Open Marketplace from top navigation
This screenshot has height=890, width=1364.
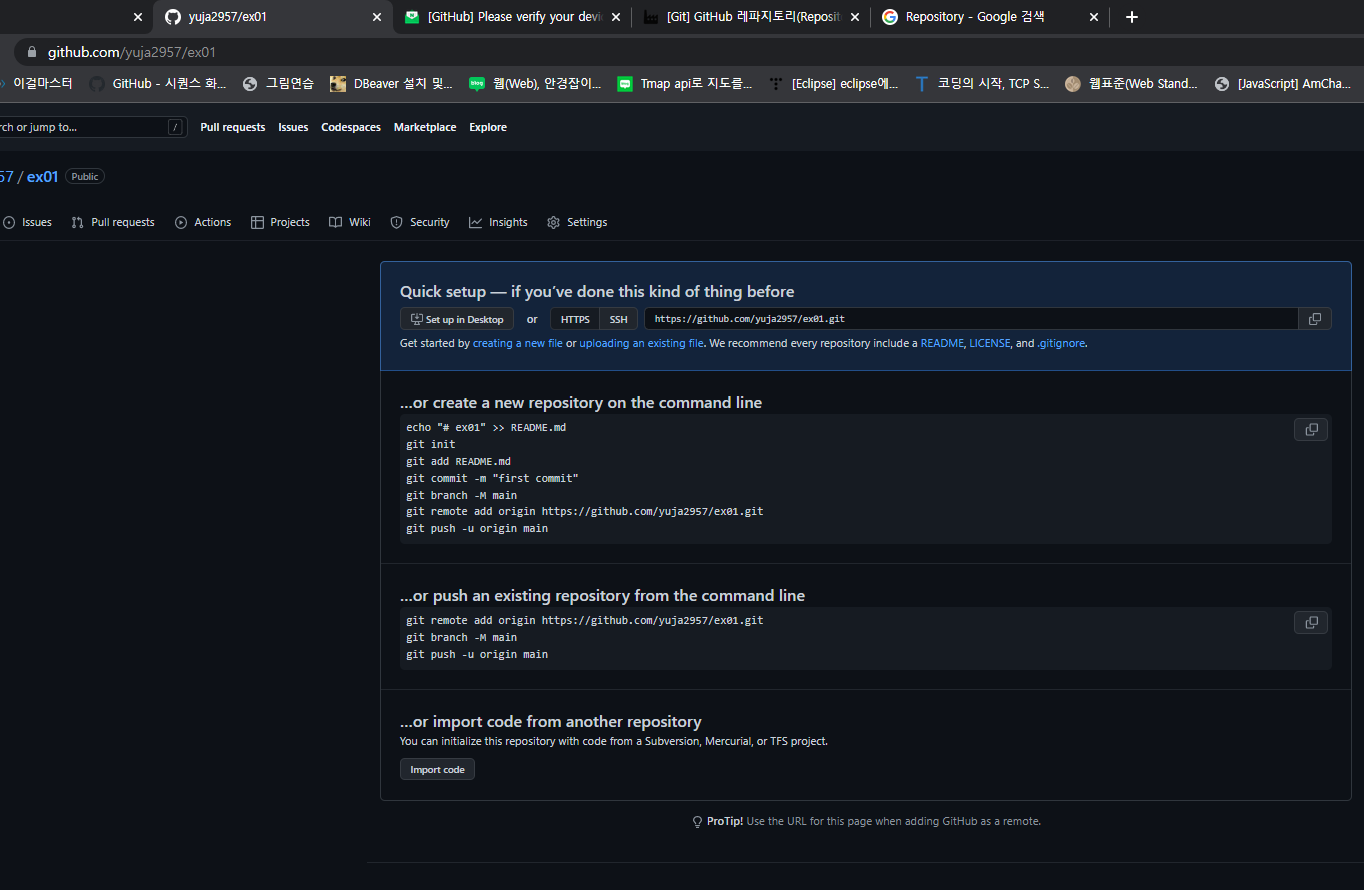click(x=425, y=127)
